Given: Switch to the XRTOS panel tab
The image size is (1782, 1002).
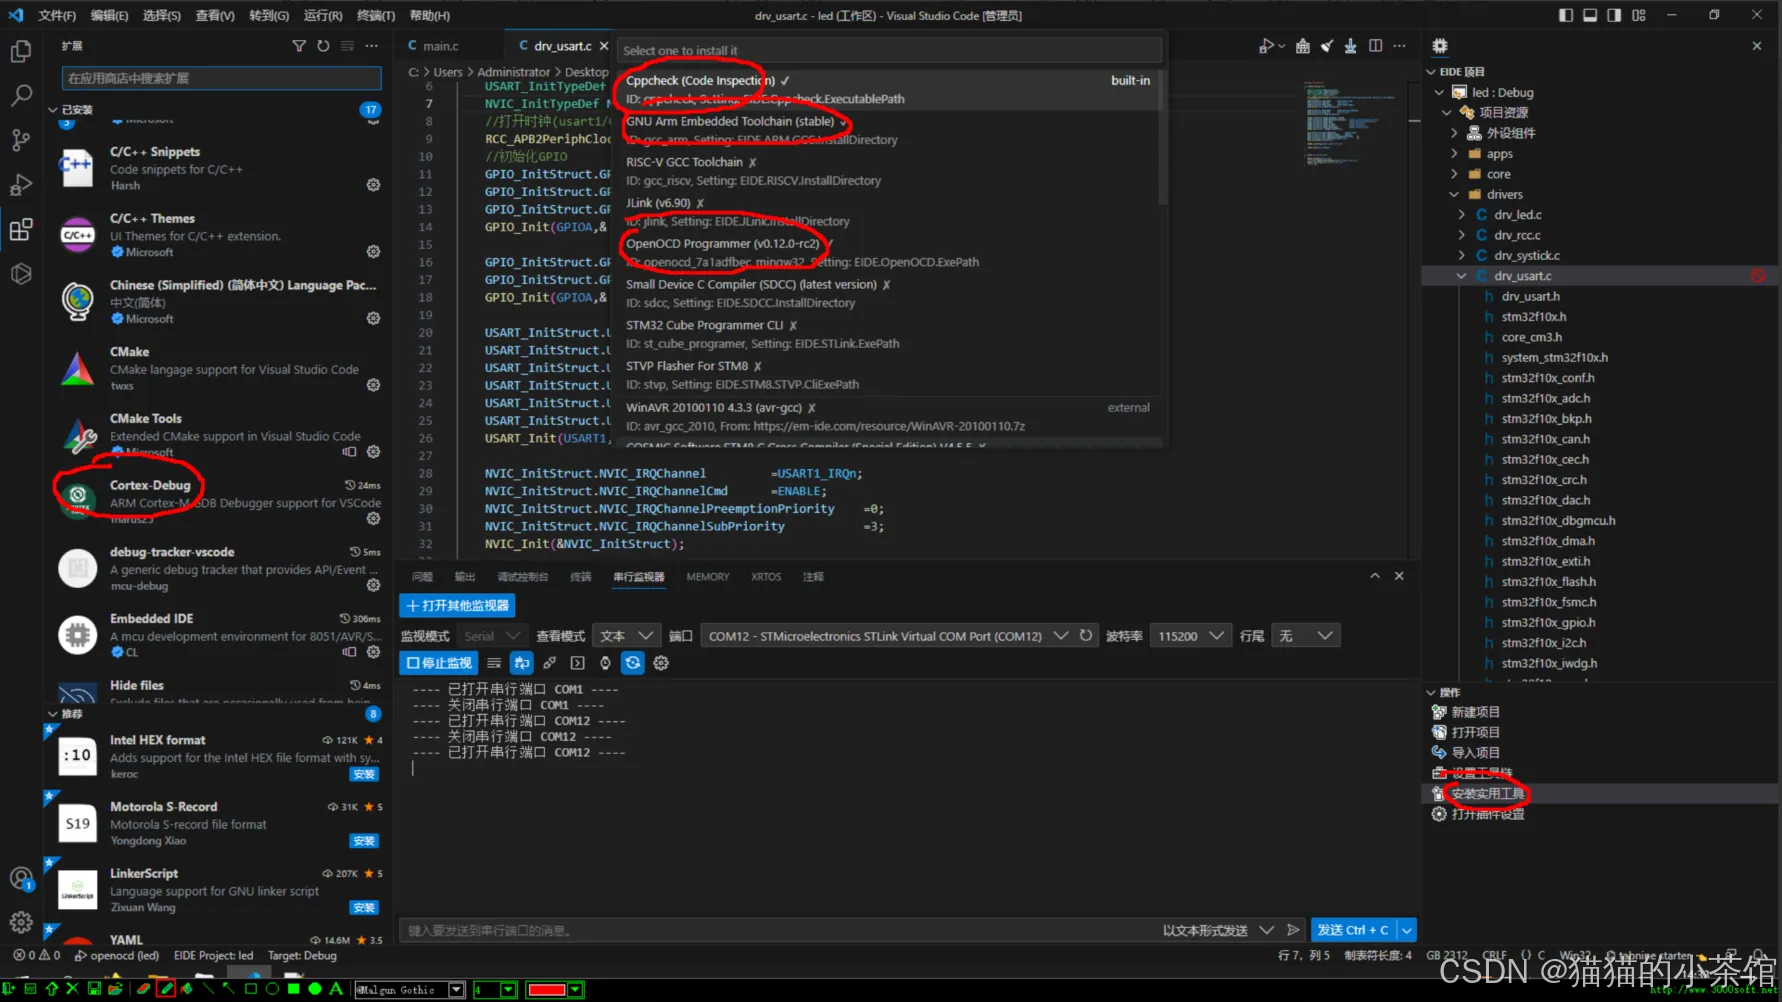Looking at the screenshot, I should pos(766,577).
